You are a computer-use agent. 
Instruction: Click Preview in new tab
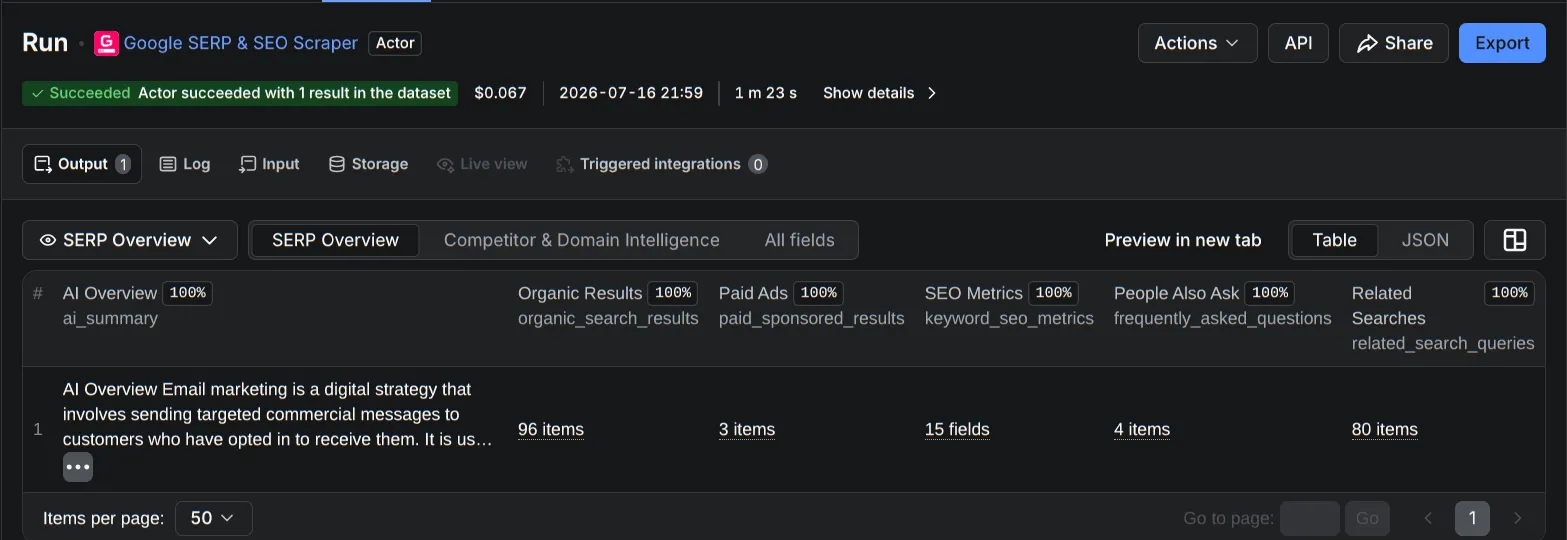[1183, 240]
